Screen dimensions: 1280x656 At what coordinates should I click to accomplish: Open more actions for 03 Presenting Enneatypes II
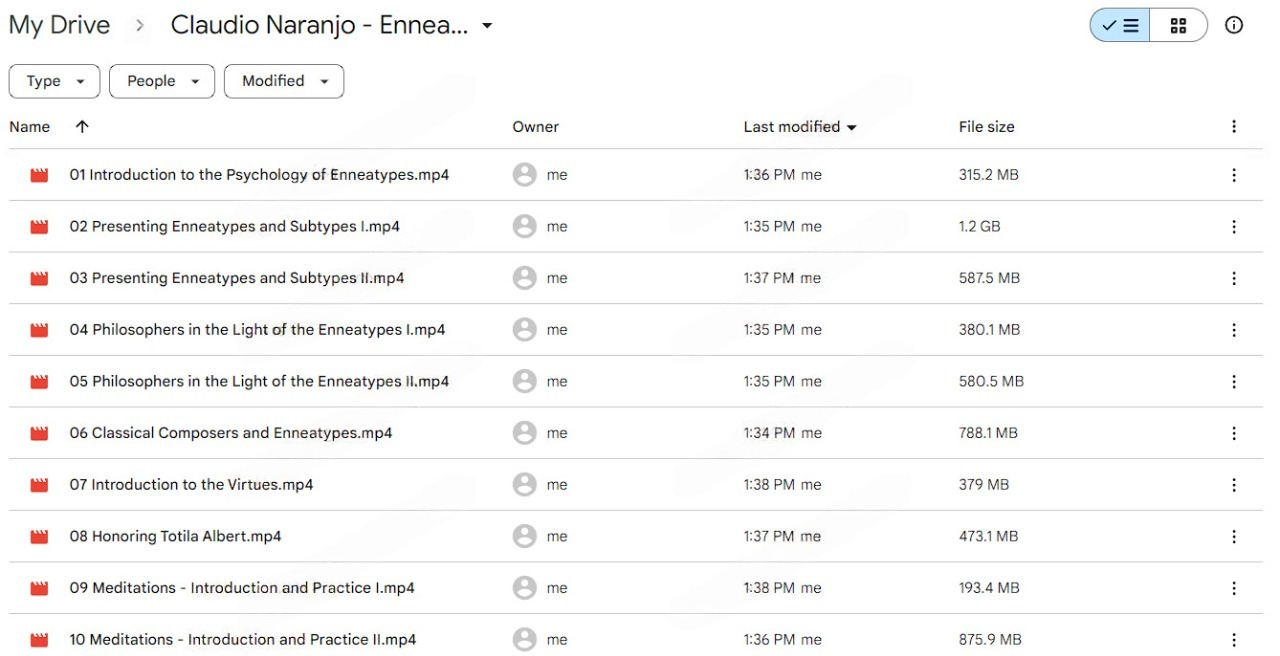pos(1234,278)
